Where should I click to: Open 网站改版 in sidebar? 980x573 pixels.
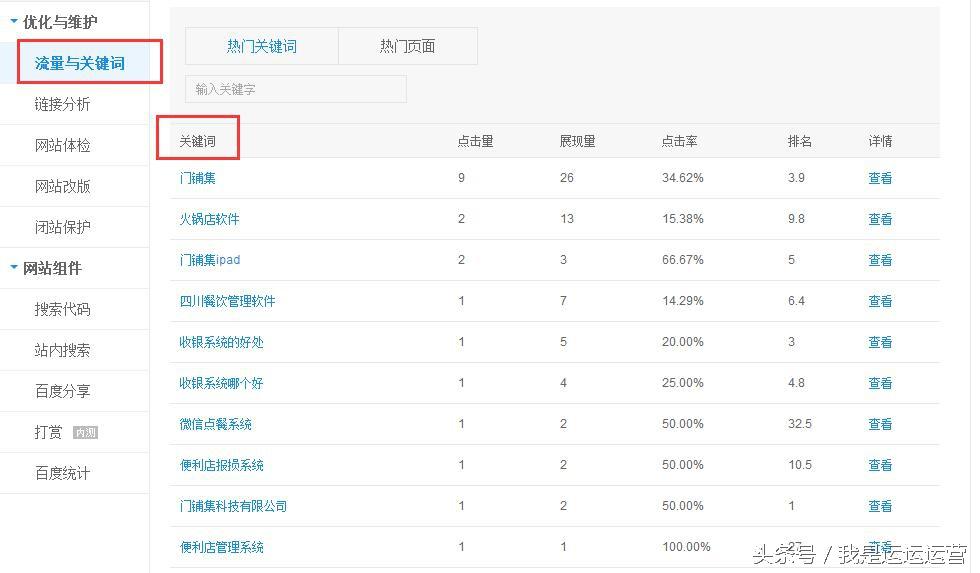click(62, 186)
